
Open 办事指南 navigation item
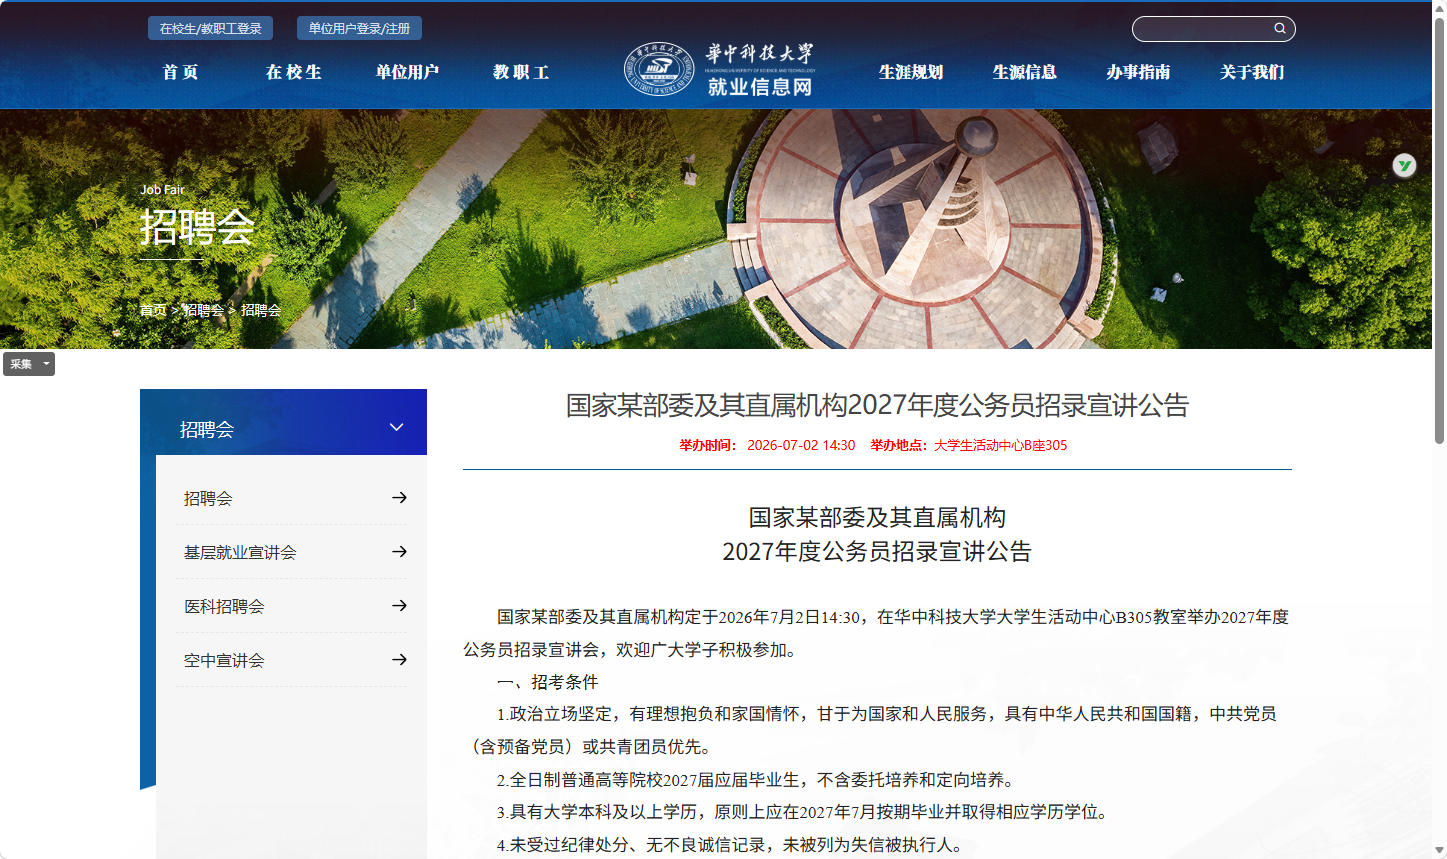(1138, 72)
